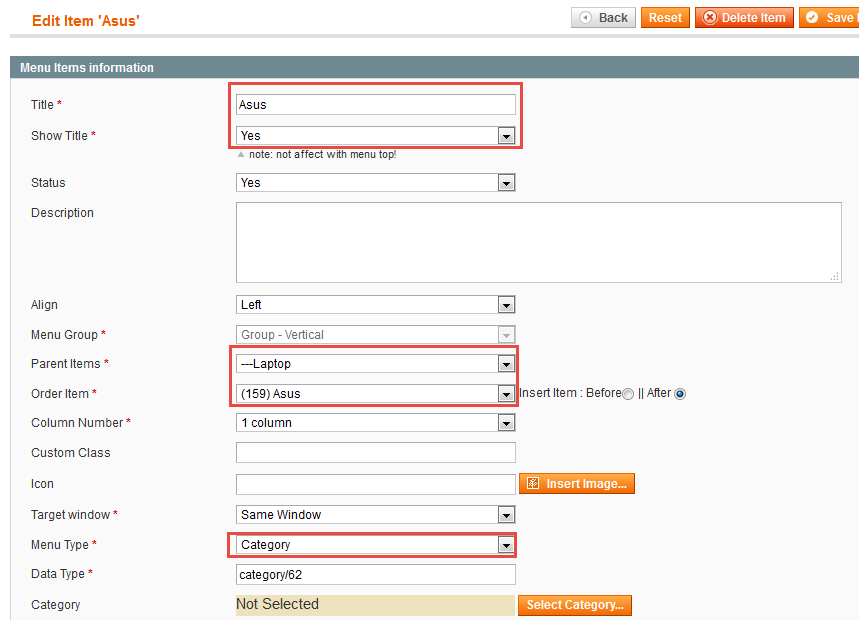Image resolution: width=859 pixels, height=620 pixels.
Task: Select the Insert Item After radio button
Action: [680, 394]
